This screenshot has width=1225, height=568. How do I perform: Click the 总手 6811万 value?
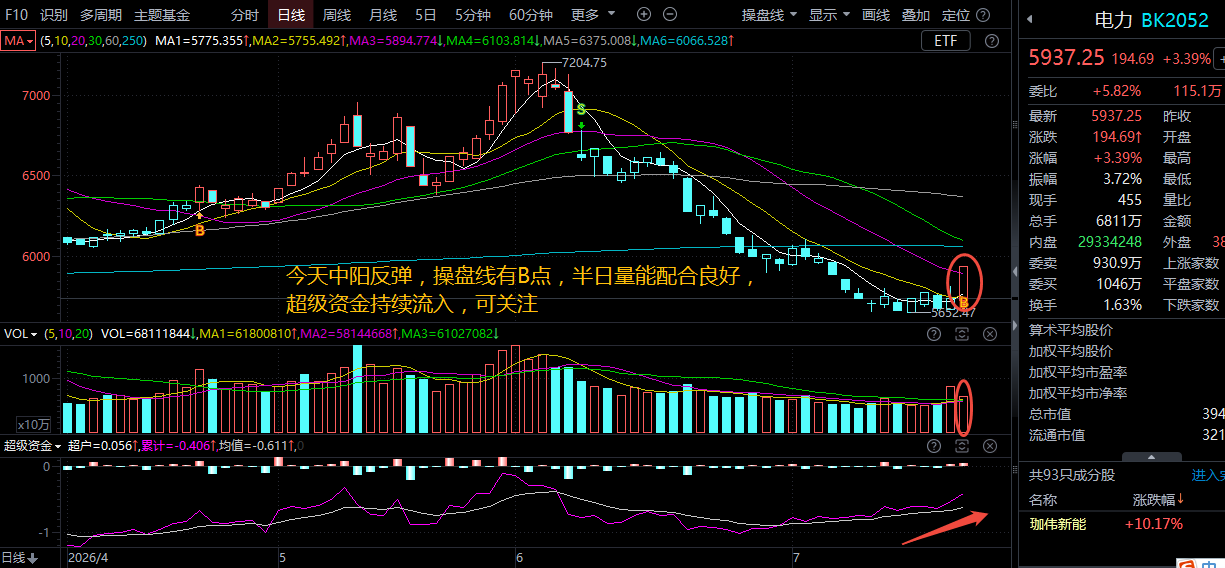1118,221
